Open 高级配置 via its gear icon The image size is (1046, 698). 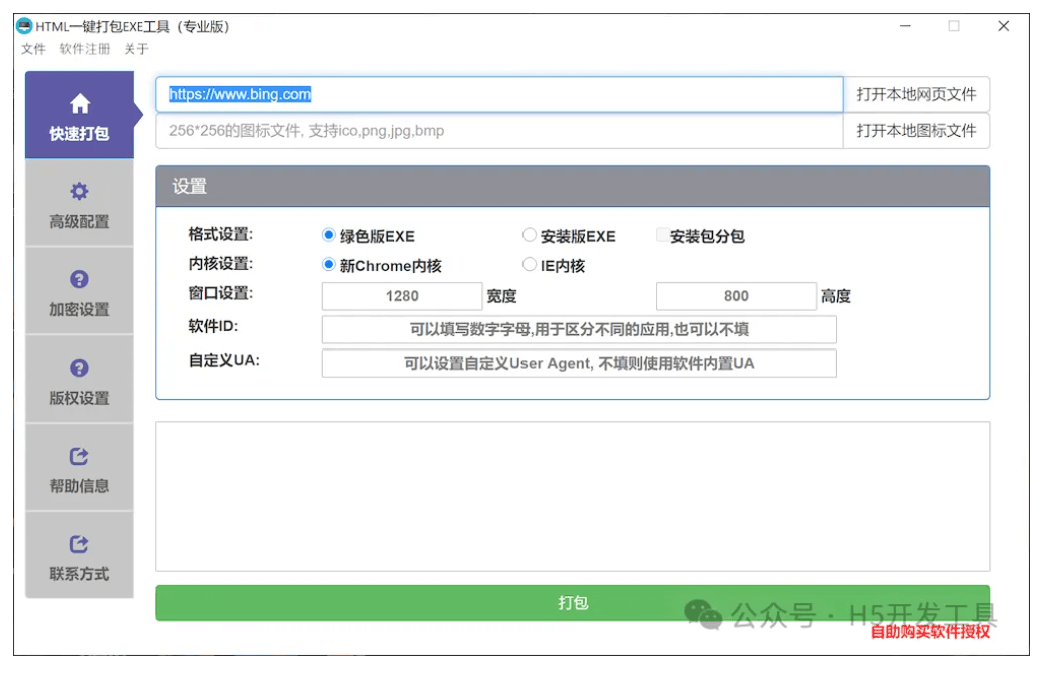[x=79, y=192]
